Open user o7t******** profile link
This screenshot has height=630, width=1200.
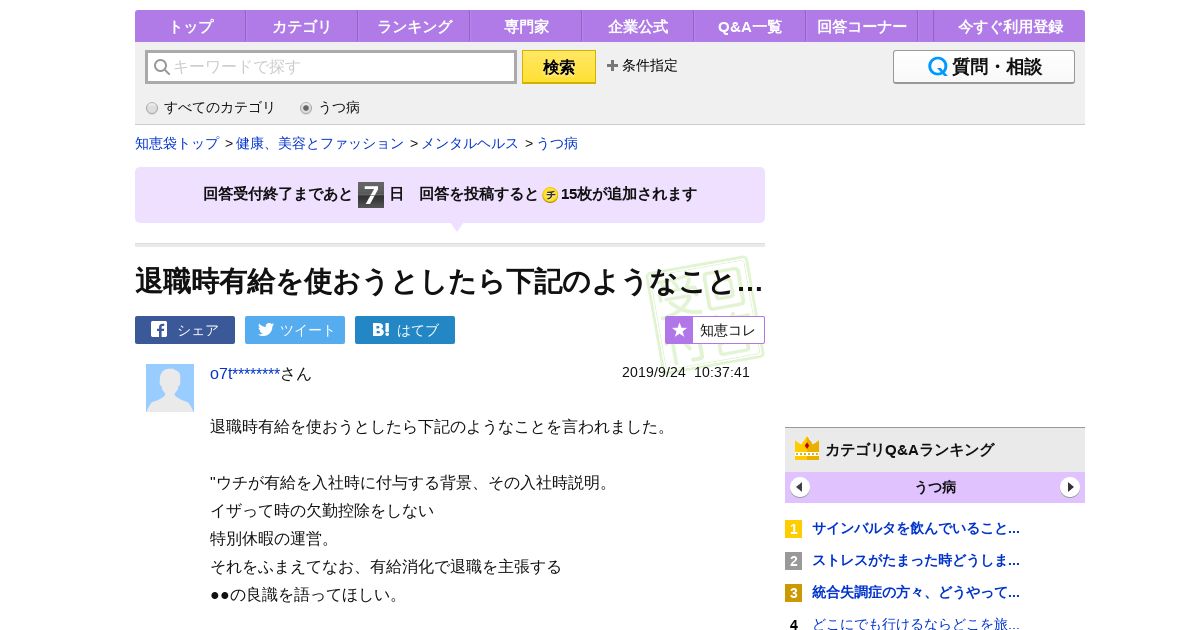coord(245,373)
